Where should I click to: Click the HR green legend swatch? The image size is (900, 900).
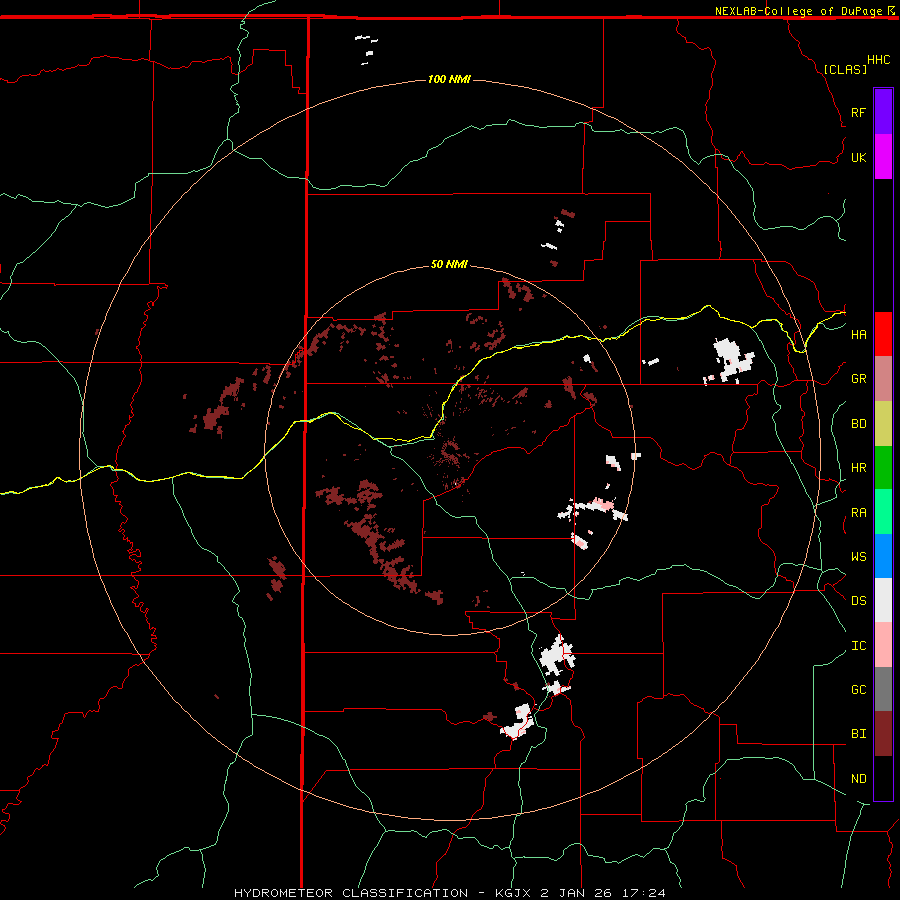pyautogui.click(x=883, y=468)
